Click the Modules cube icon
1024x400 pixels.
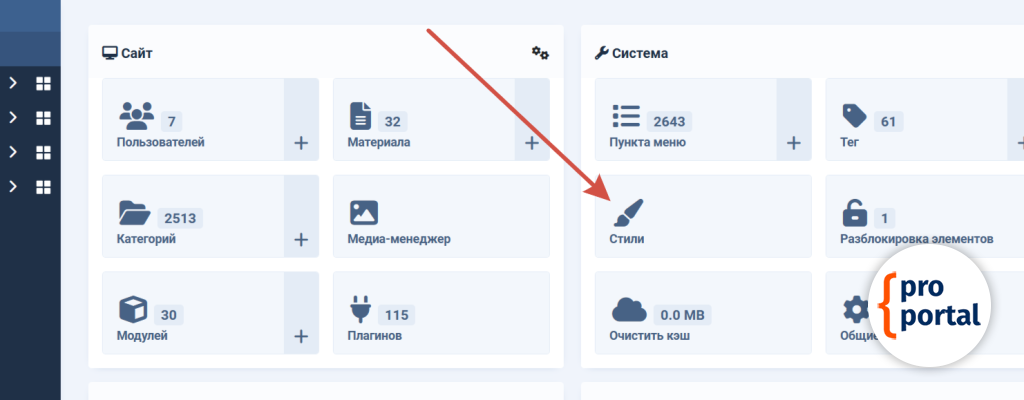[133, 309]
